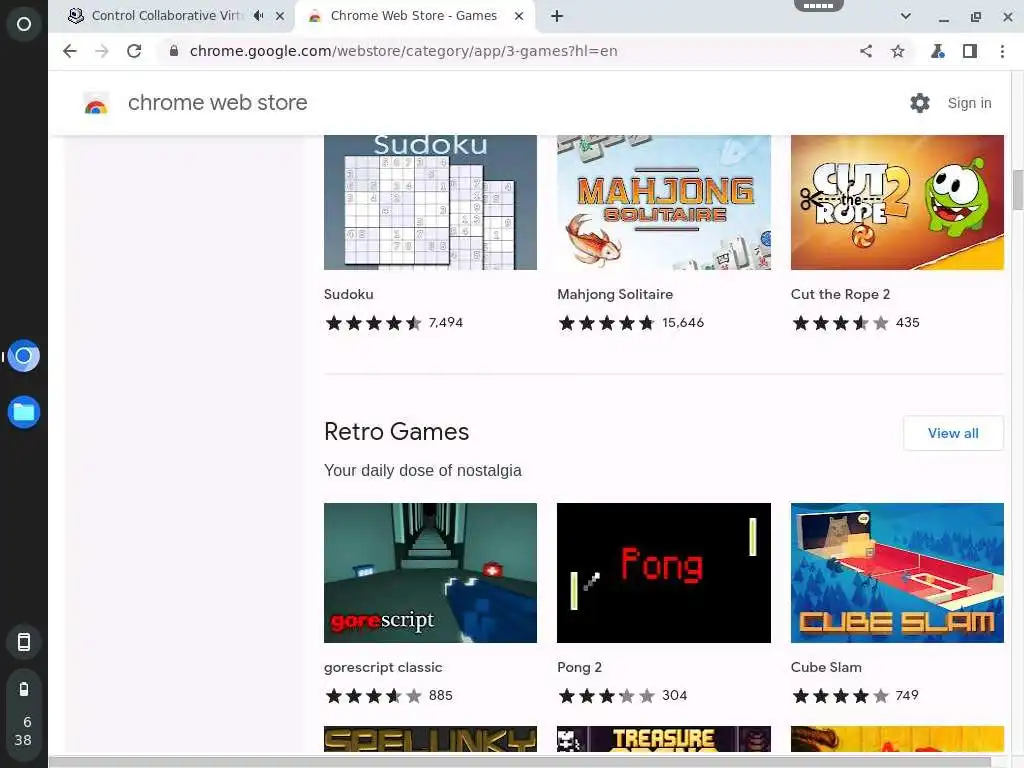The height and width of the screenshot is (768, 1024).
Task: Select the Chrome Web Store - Games tab
Action: coord(413,16)
